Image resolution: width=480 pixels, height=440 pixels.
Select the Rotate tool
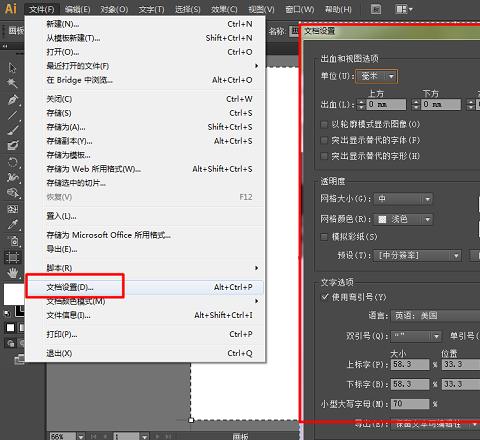(x=12, y=163)
